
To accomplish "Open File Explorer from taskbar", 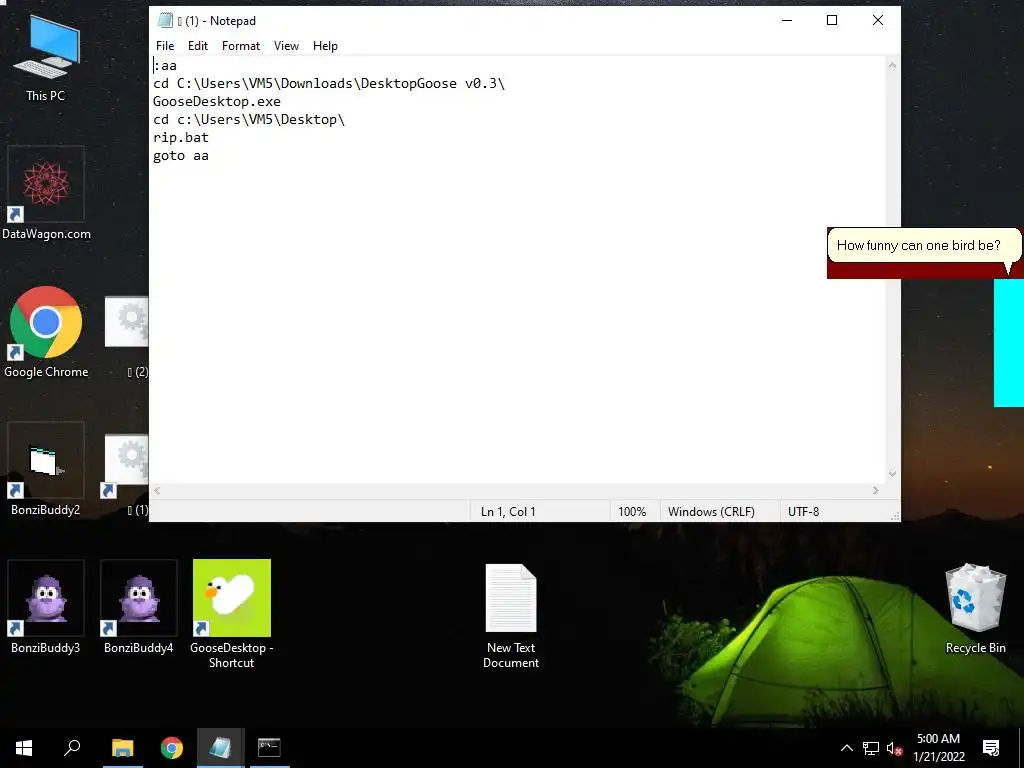I will 122,748.
